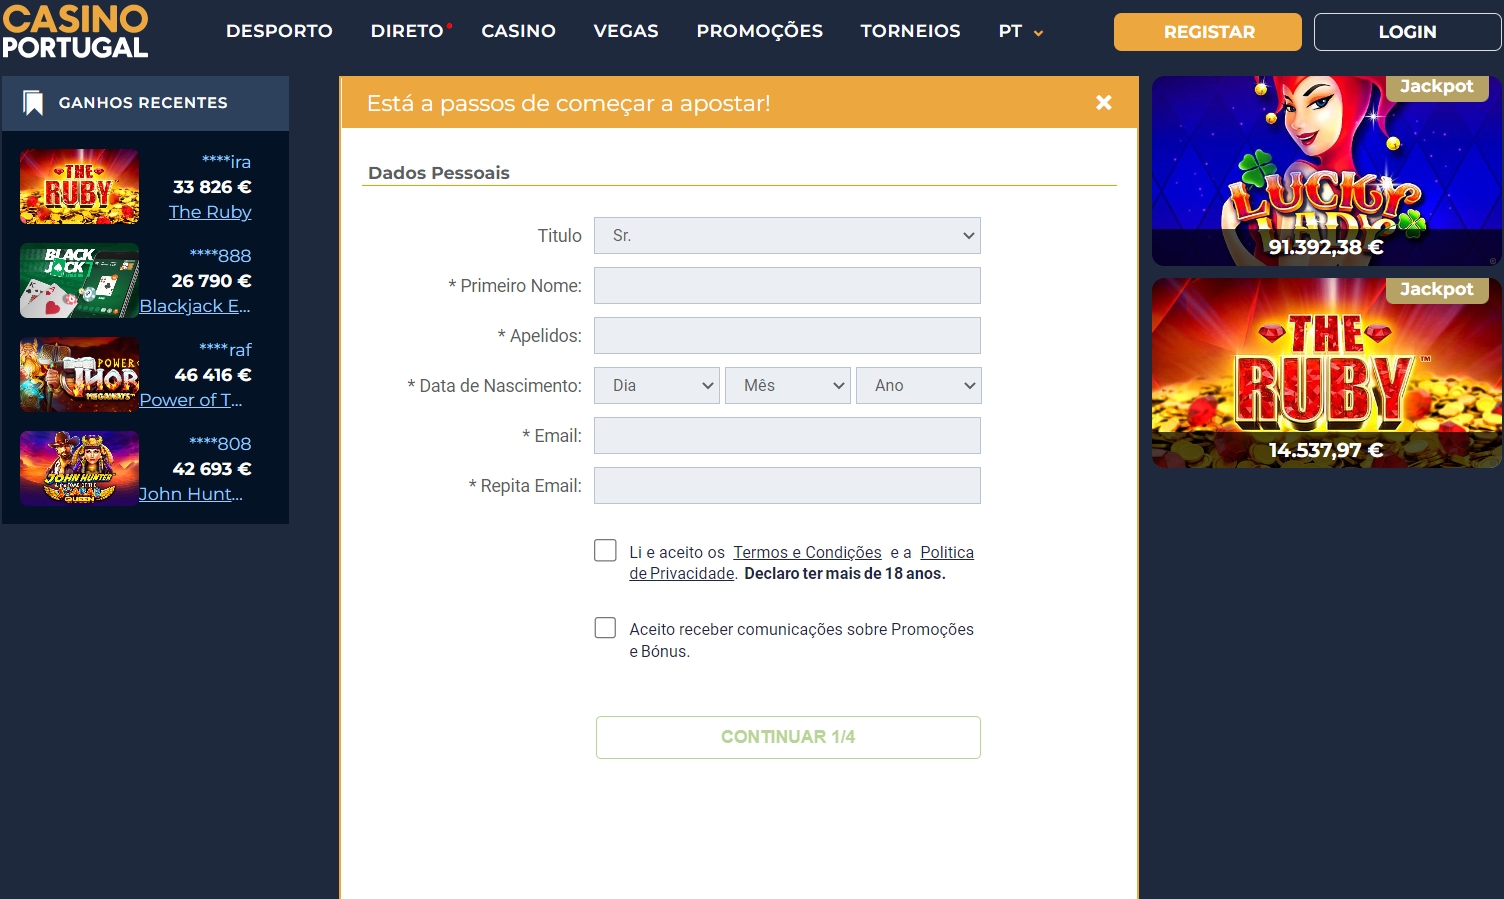Open the Titulo dropdown

tap(787, 236)
